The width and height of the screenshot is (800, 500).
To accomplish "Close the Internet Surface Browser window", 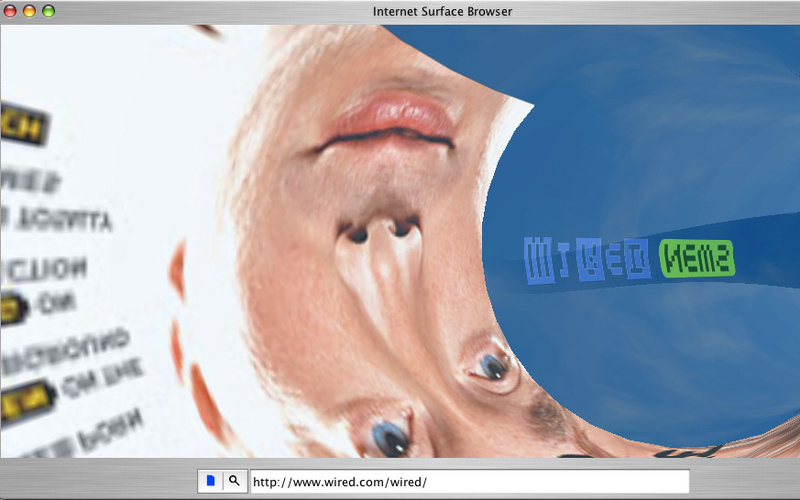I will 10,11.
